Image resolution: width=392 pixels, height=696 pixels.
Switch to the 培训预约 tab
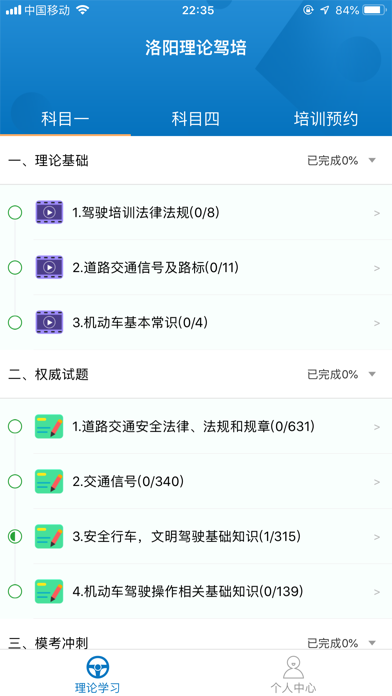(326, 119)
